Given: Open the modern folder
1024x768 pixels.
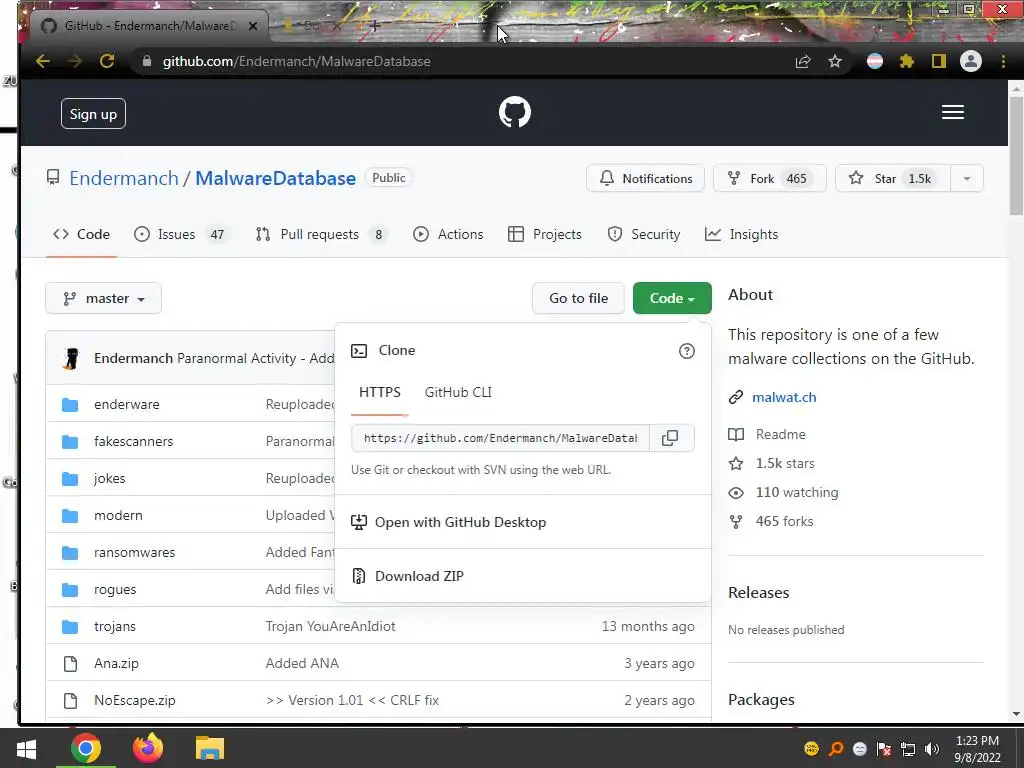Looking at the screenshot, I should point(118,515).
